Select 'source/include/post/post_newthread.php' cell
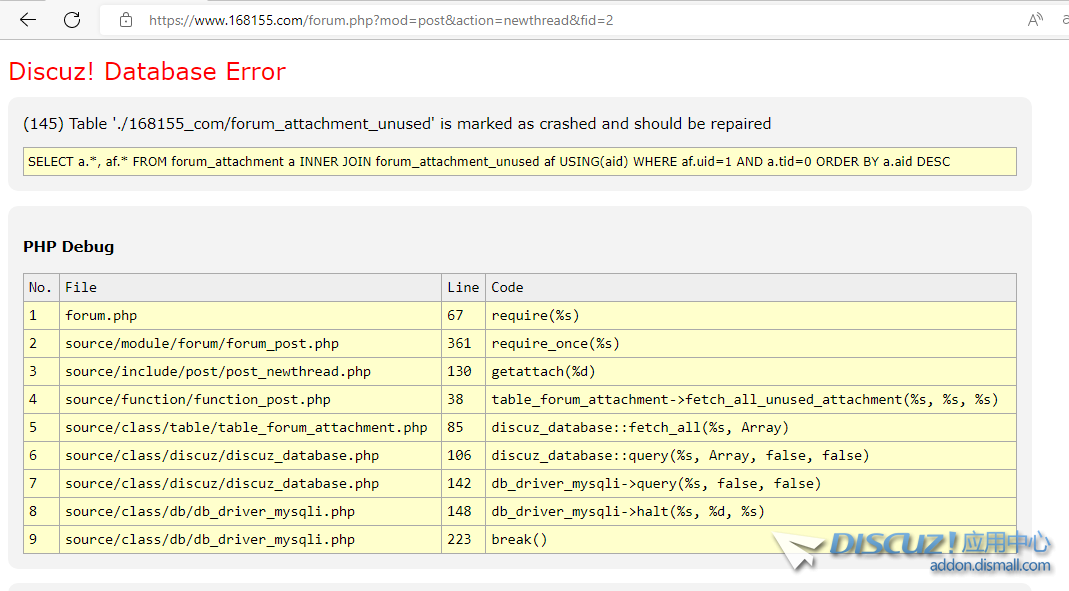This screenshot has width=1069, height=591. [250, 372]
